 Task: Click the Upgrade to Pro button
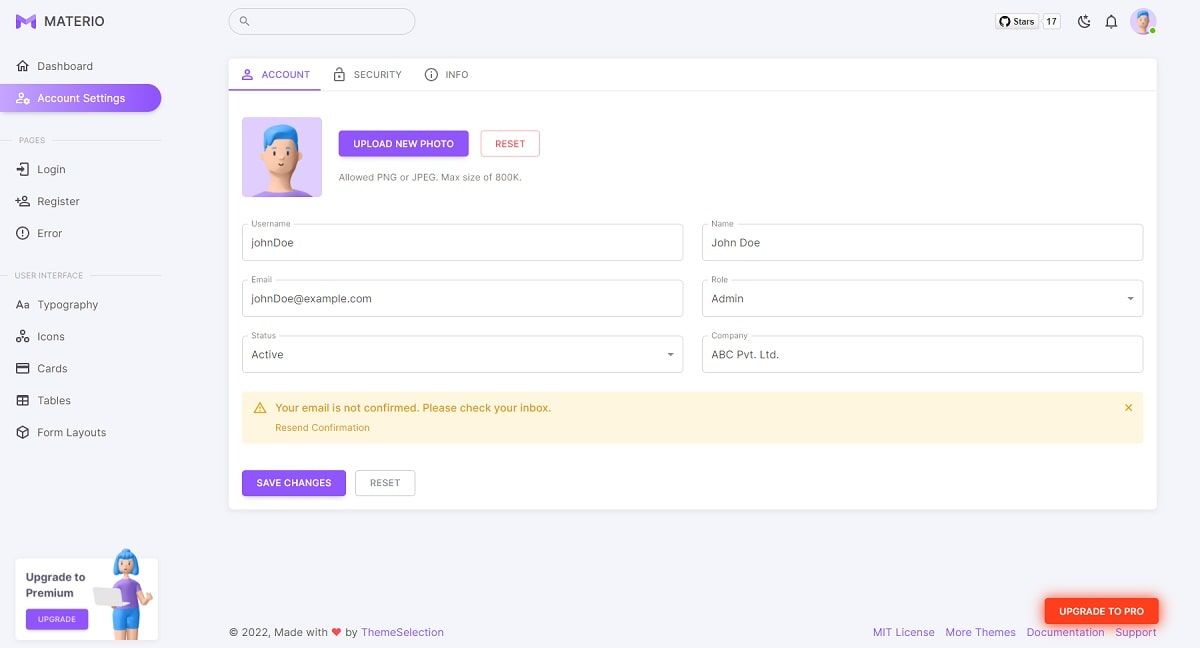click(x=1100, y=610)
